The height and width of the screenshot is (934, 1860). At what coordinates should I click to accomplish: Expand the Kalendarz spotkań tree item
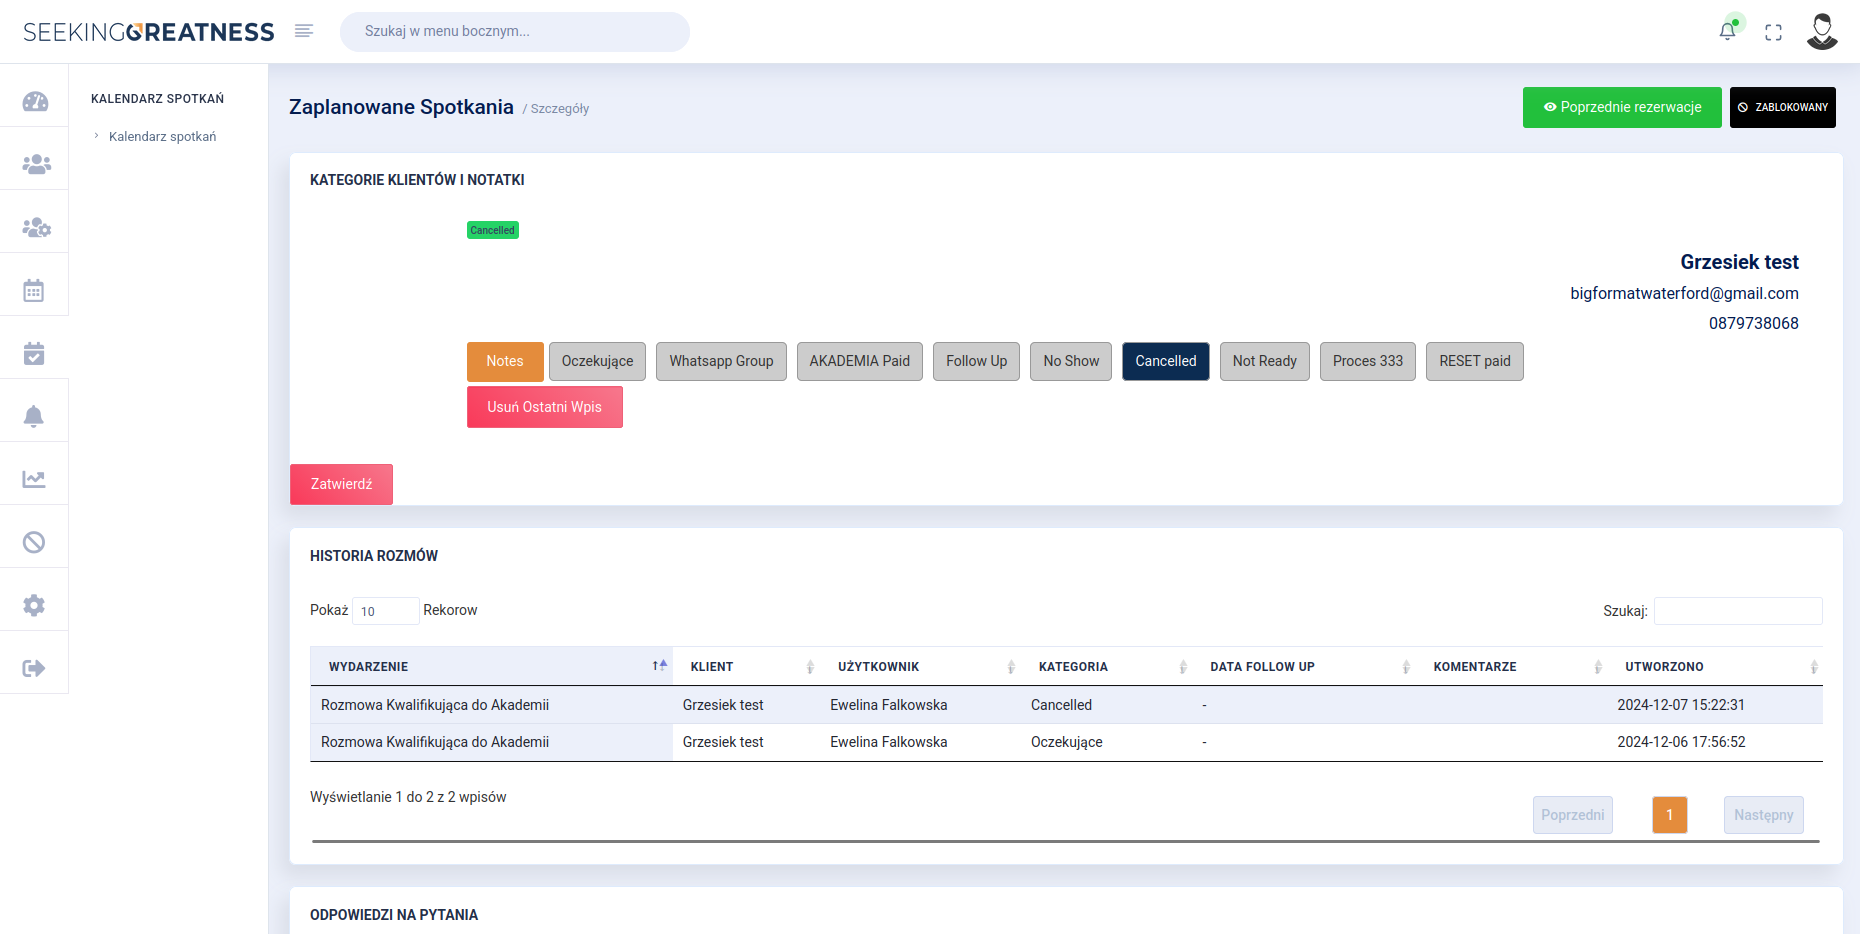pyautogui.click(x=162, y=137)
